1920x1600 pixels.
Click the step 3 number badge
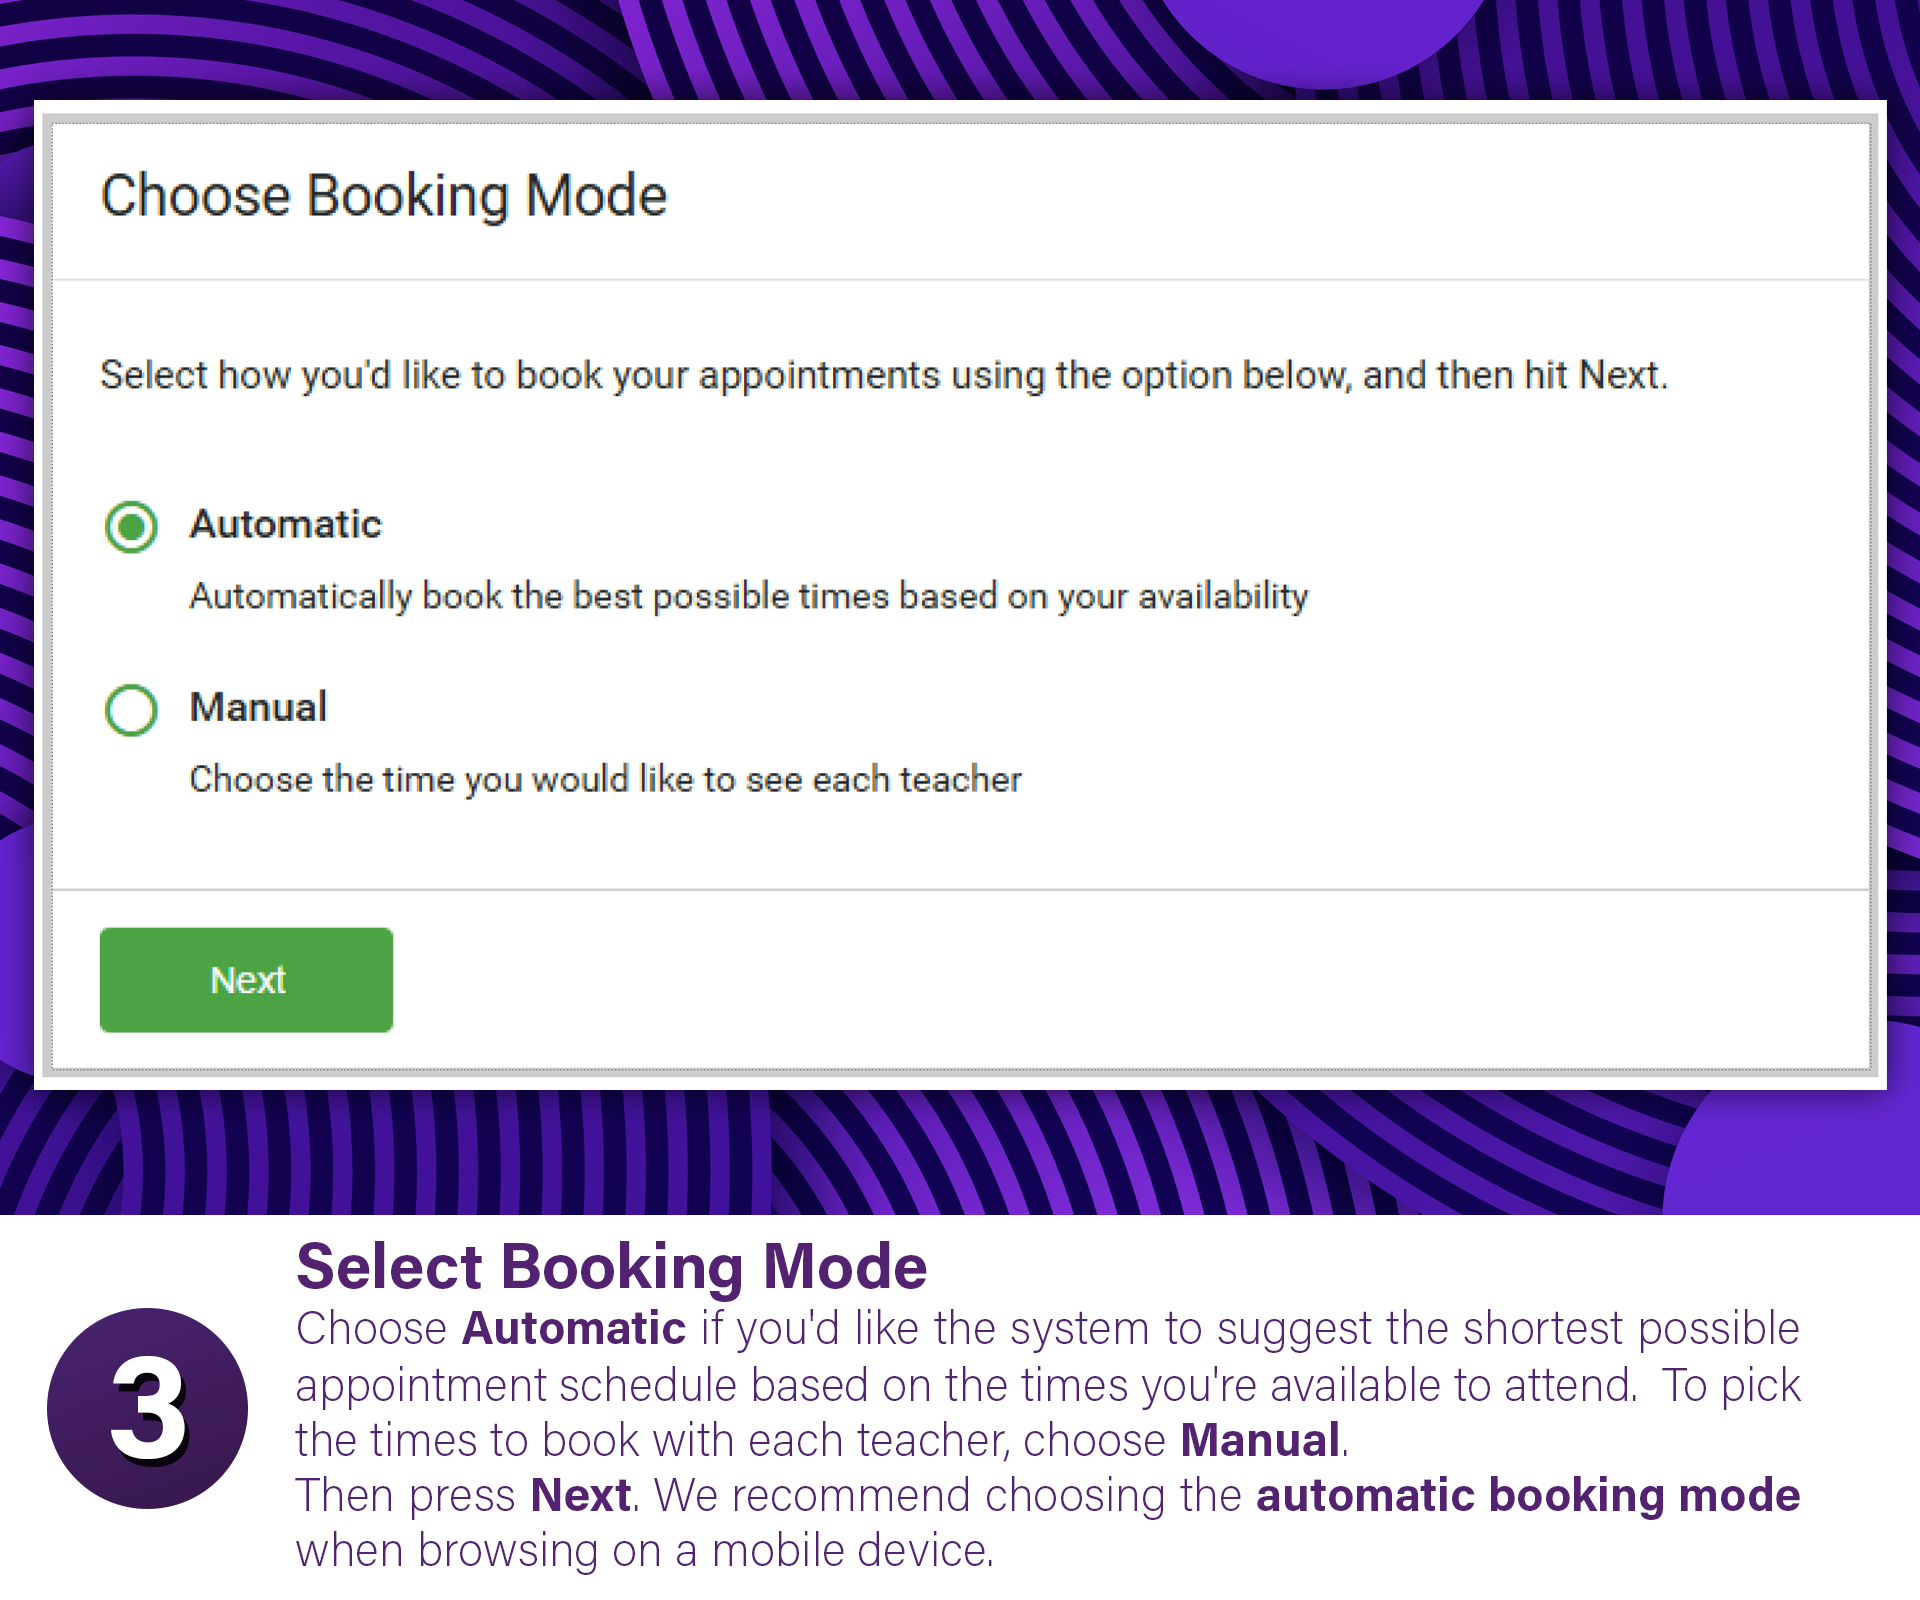(x=148, y=1408)
